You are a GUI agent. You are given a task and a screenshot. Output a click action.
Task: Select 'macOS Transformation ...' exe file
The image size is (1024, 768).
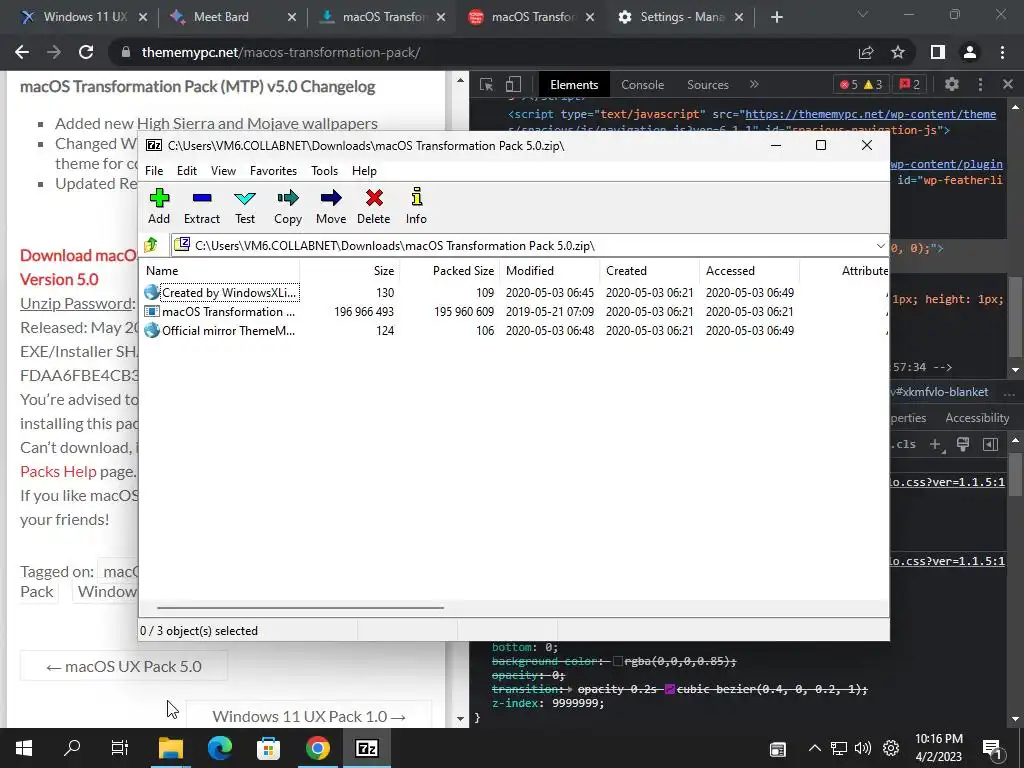click(x=515, y=312)
